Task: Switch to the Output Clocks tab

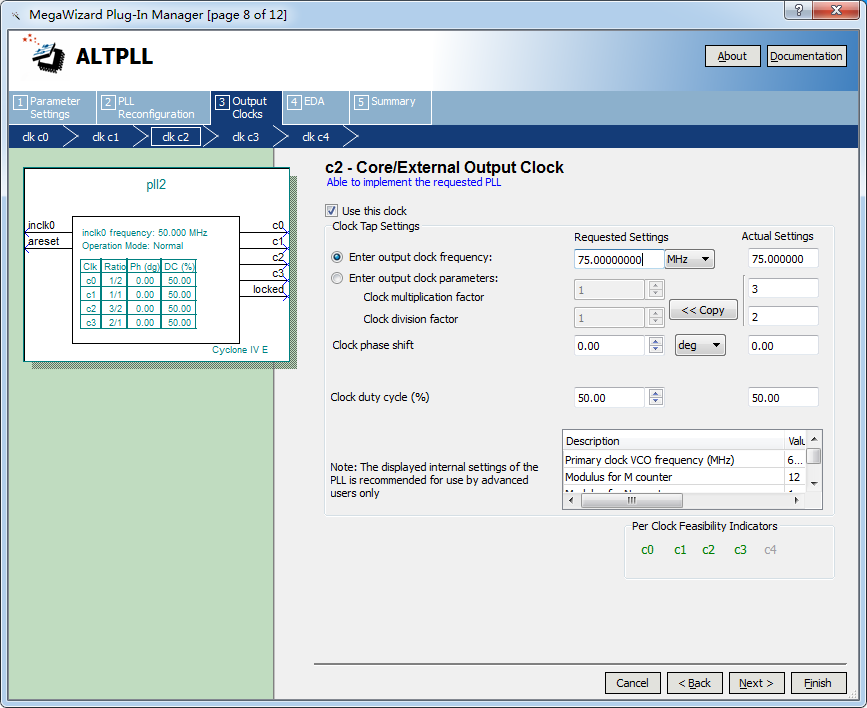Action: click(247, 108)
